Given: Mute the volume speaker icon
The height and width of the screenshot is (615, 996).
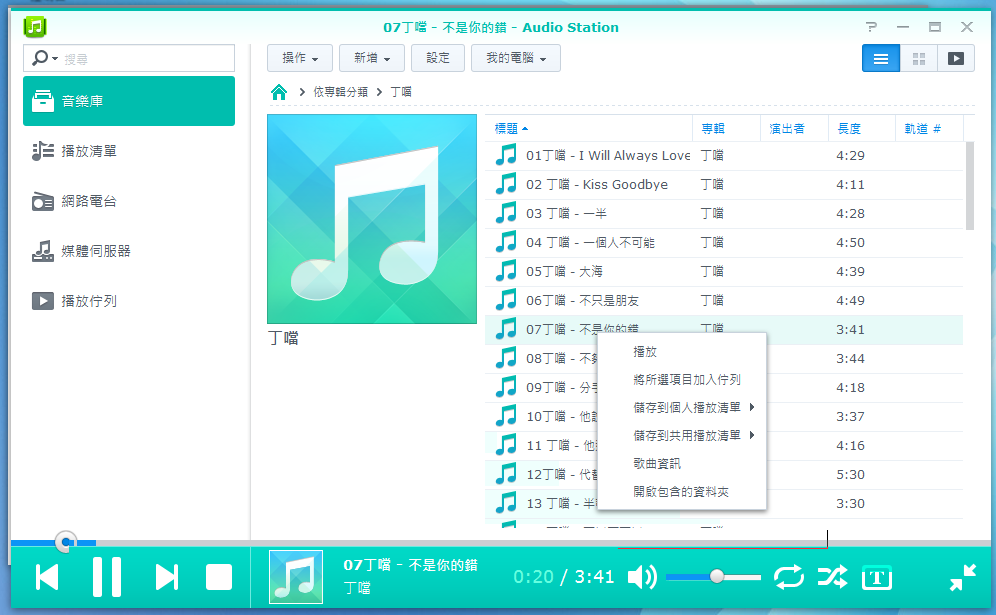Looking at the screenshot, I should click(x=642, y=578).
